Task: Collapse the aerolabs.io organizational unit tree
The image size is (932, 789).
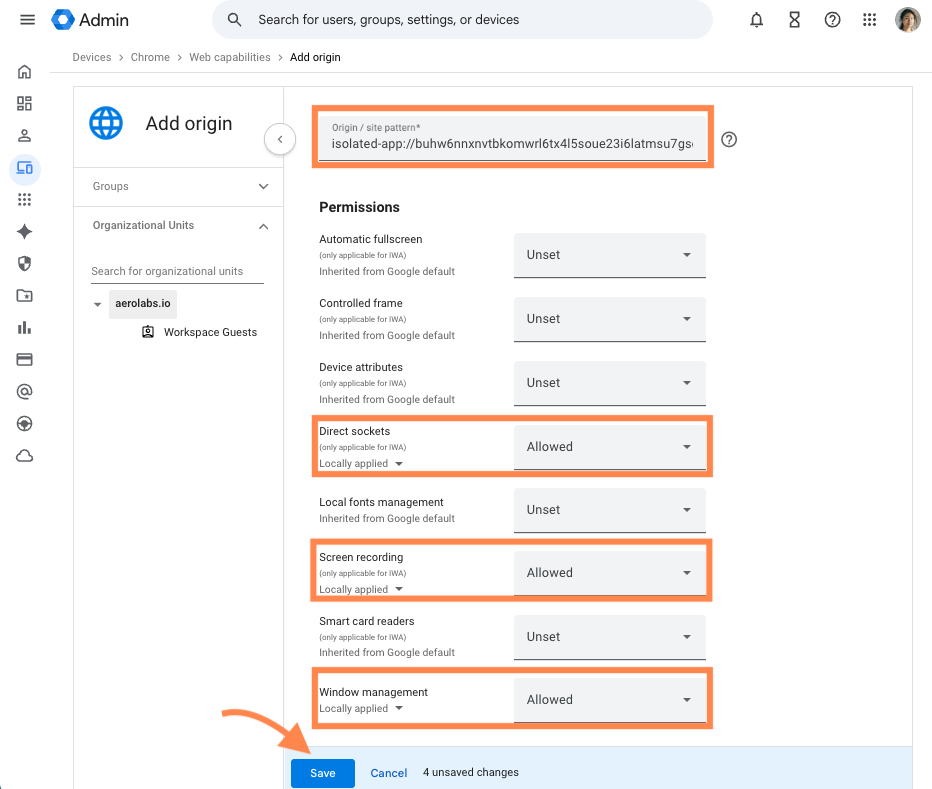Action: click(97, 303)
